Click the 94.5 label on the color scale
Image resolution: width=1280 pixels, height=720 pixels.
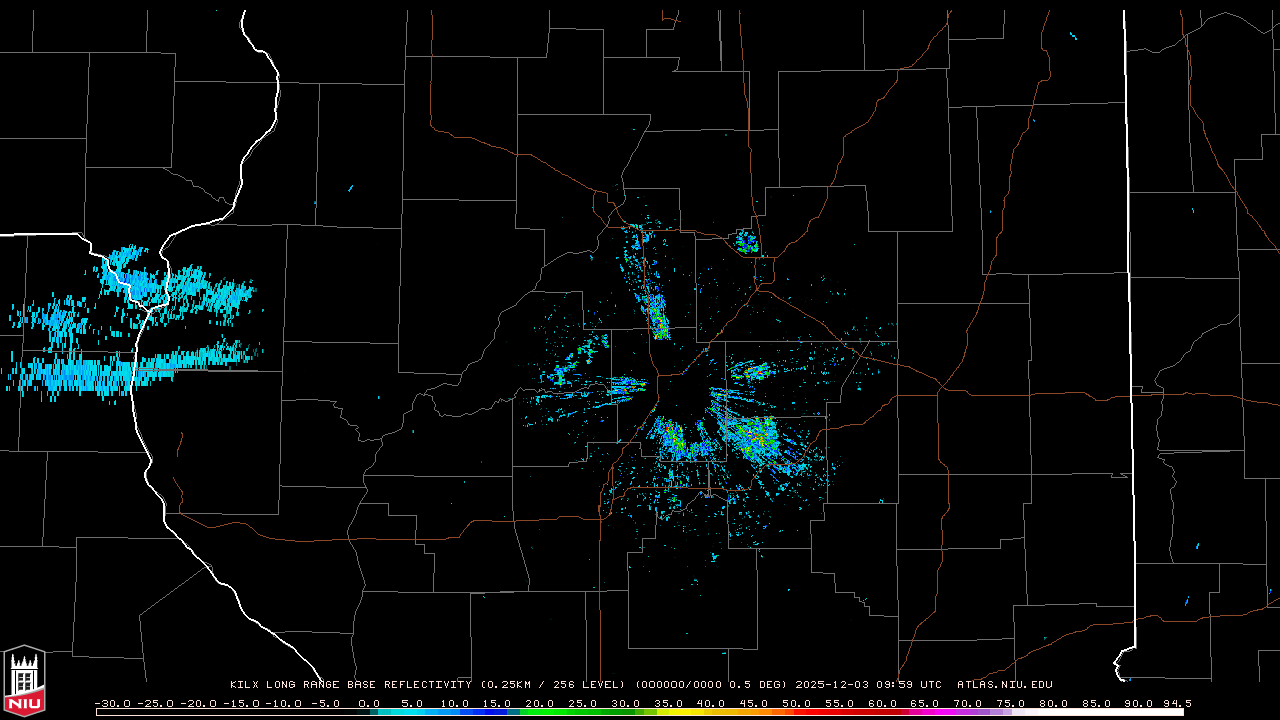(x=1174, y=703)
